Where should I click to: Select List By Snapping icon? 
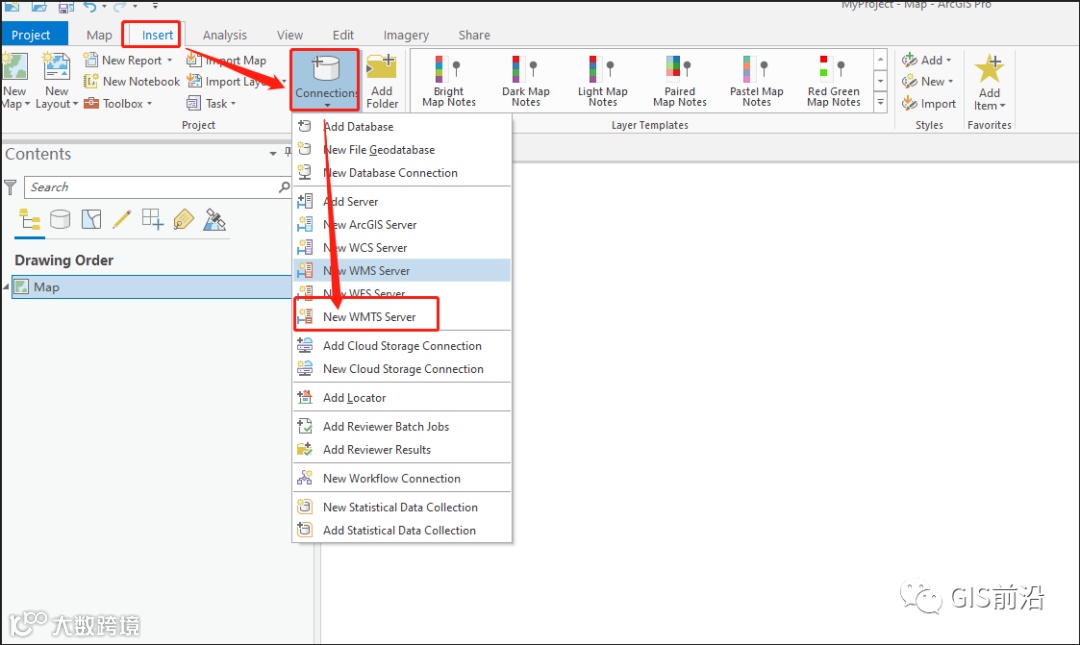tap(152, 220)
